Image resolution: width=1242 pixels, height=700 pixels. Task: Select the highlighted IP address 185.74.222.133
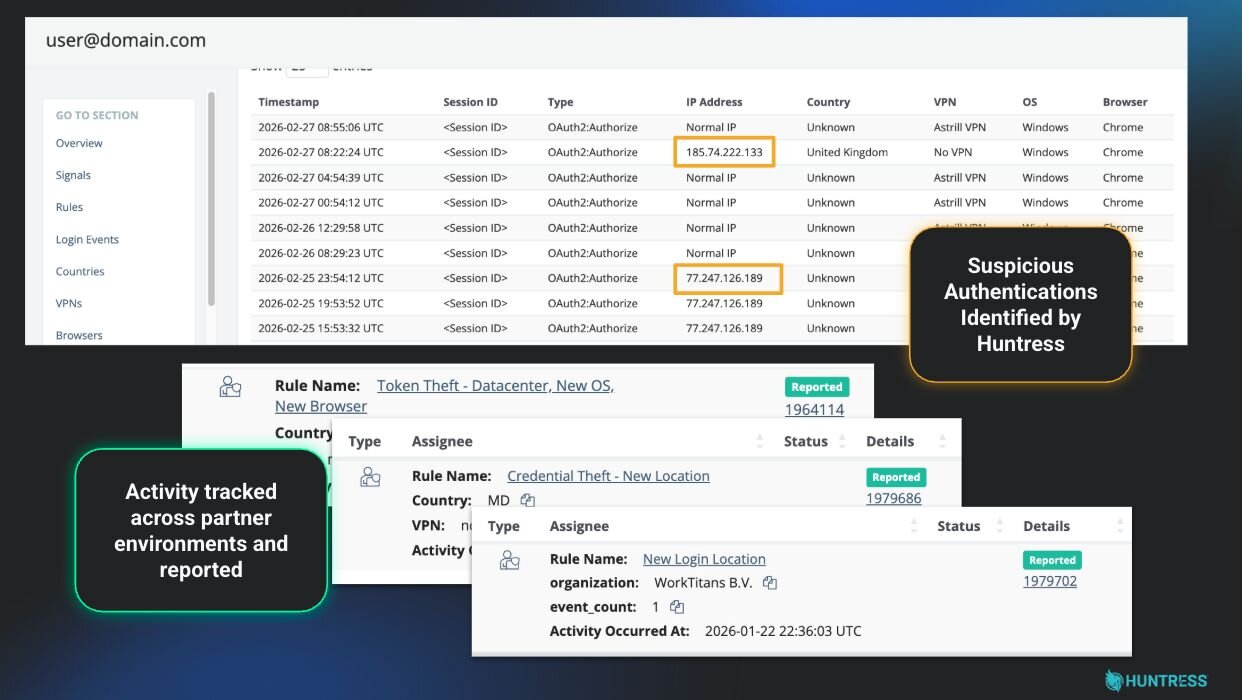[724, 153]
